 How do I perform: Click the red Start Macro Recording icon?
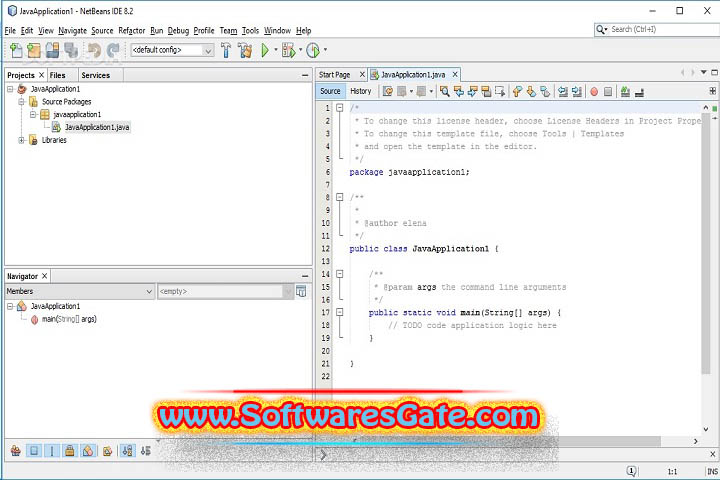click(594, 91)
